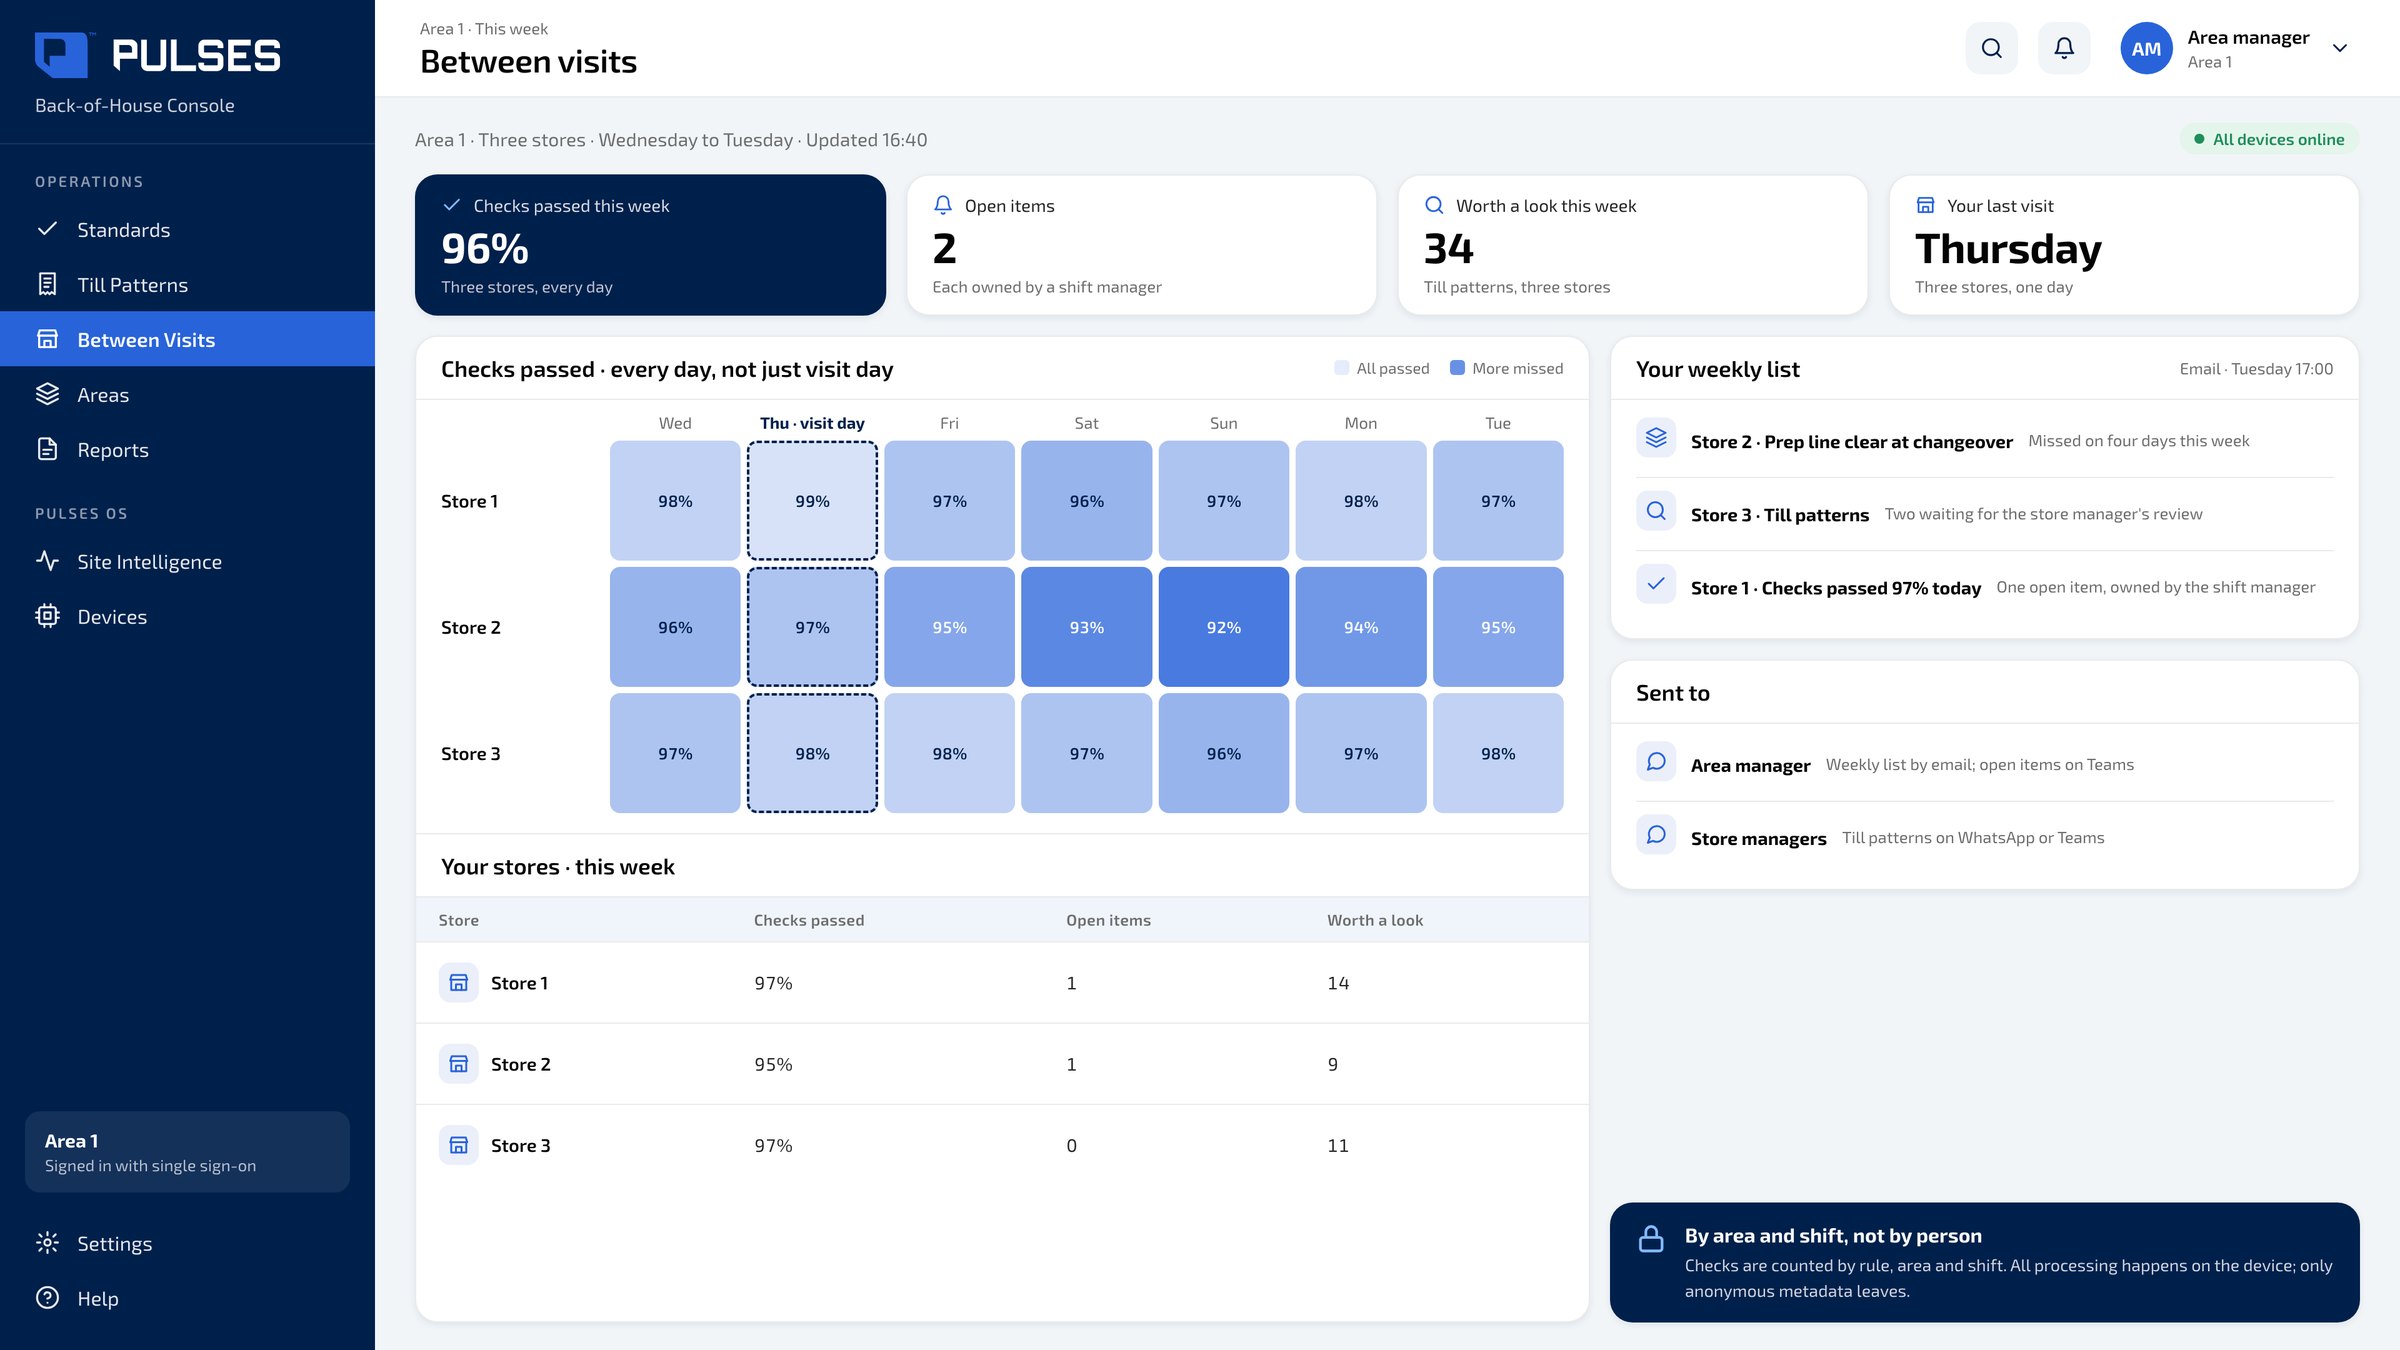Click Store 2 icon in stores table
Viewport: 2400px width, 1350px height.
pos(459,1064)
